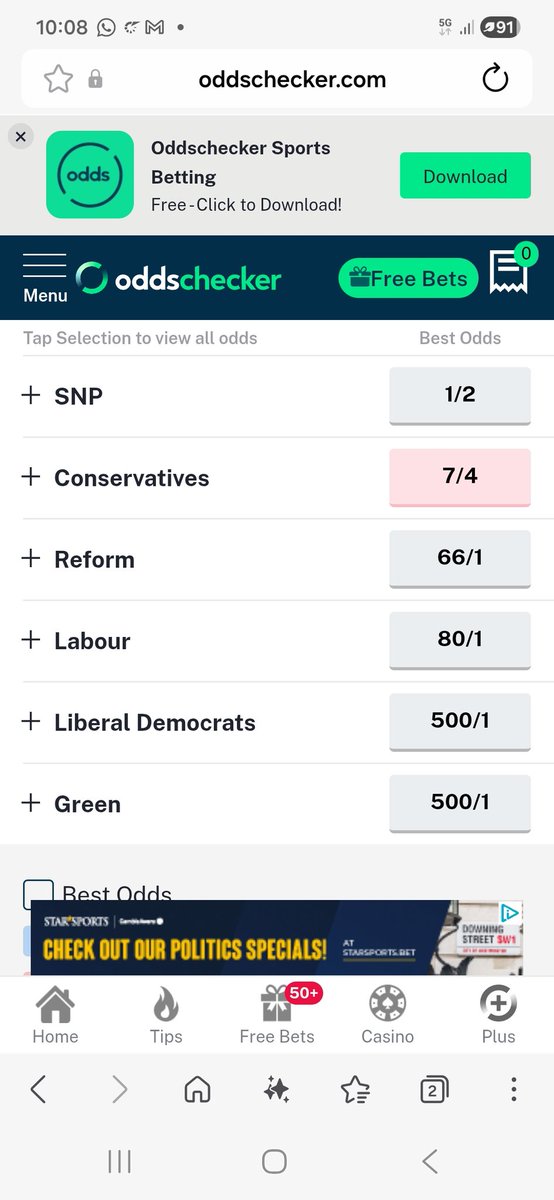Open the hamburger Menu icon
This screenshot has width=554, height=1200.
point(45,277)
